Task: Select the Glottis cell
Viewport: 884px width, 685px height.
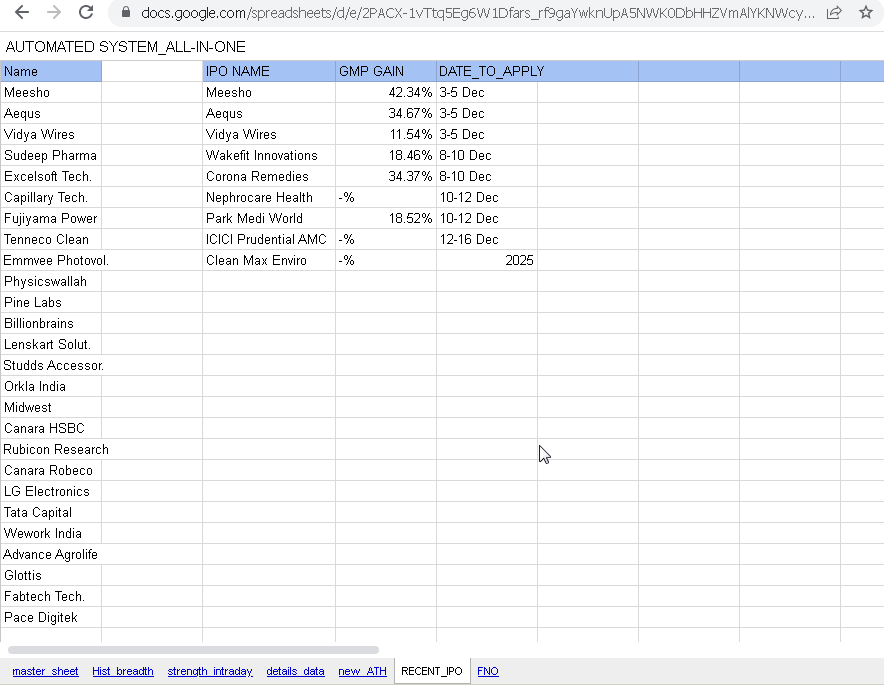Action: [51, 576]
